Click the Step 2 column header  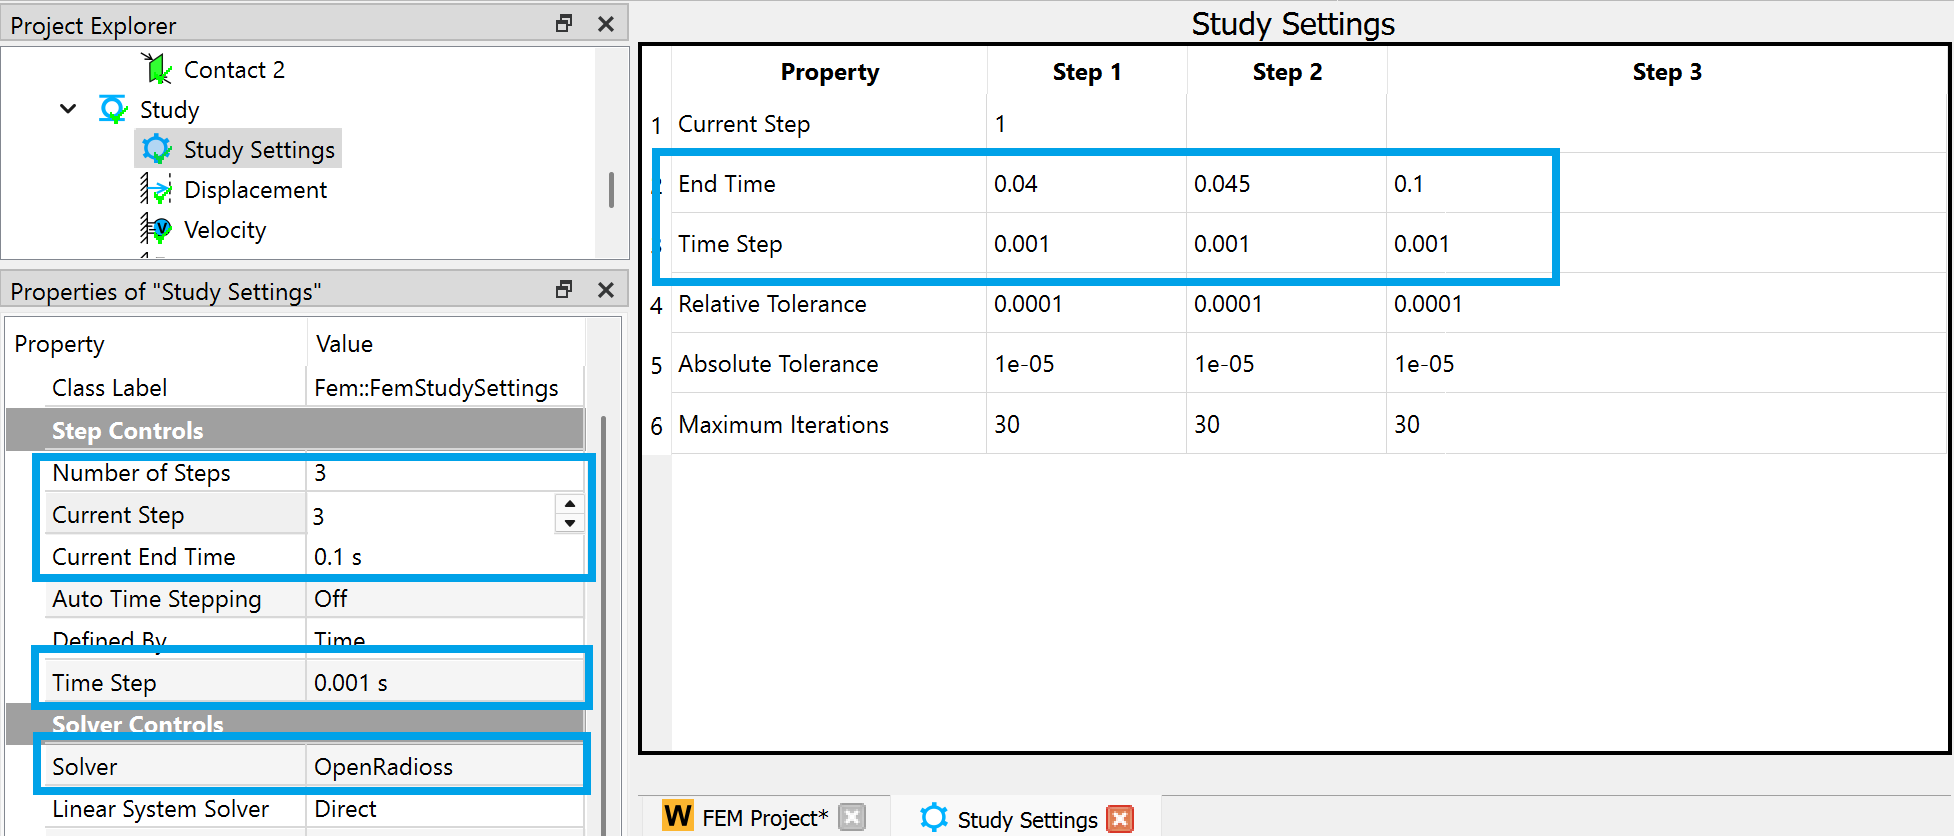(1286, 72)
